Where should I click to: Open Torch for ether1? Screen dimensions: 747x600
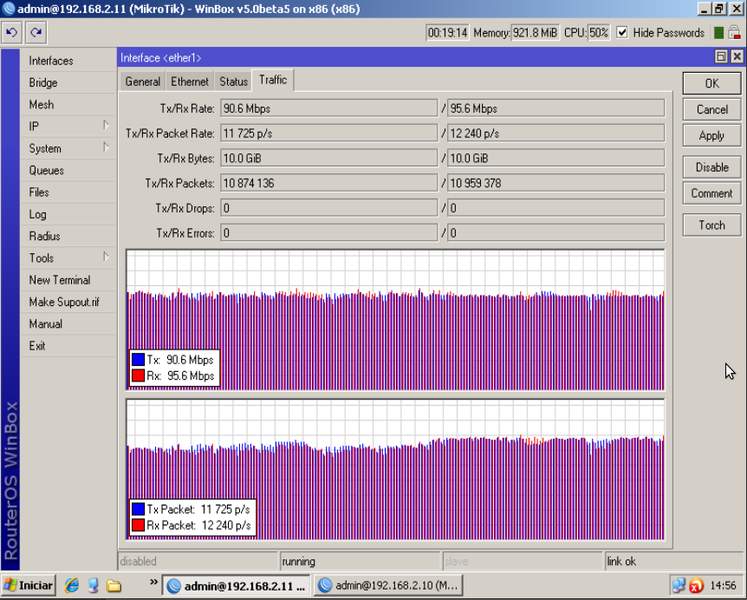click(712, 225)
